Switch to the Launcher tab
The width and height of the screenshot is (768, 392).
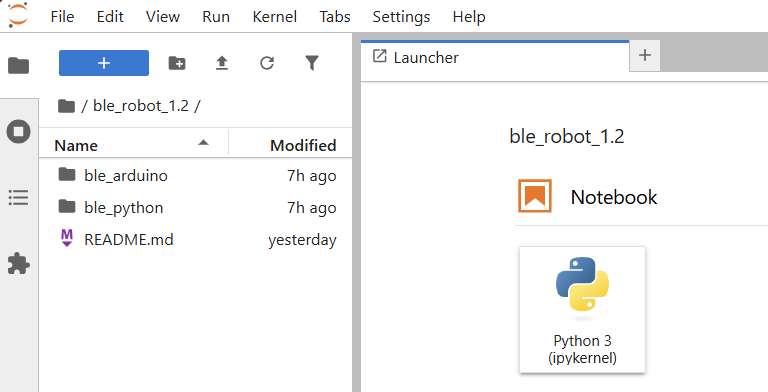[x=495, y=57]
